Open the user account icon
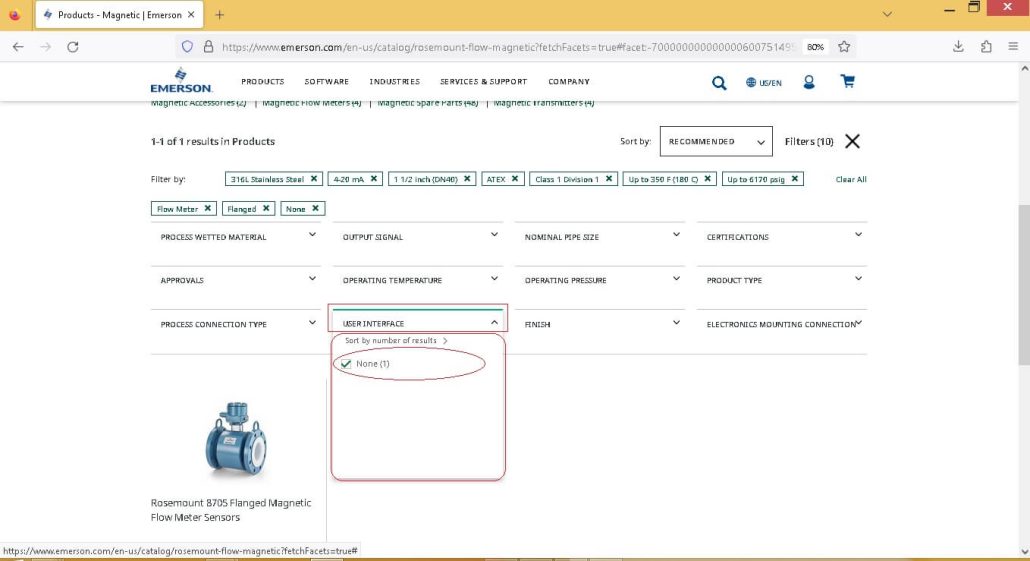Image resolution: width=1030 pixels, height=561 pixels. tap(809, 82)
